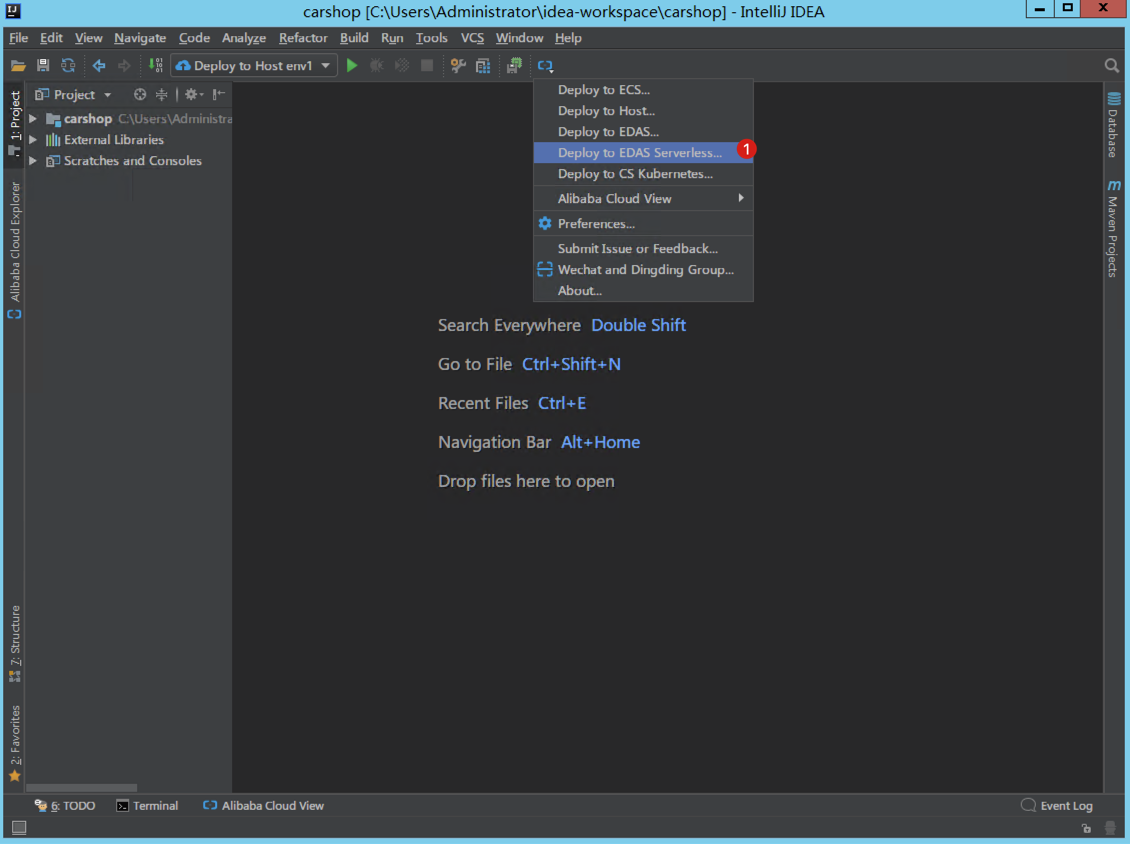Click the Run with Coverage icon
Viewport: 1130px width, 844px height.
tap(401, 66)
